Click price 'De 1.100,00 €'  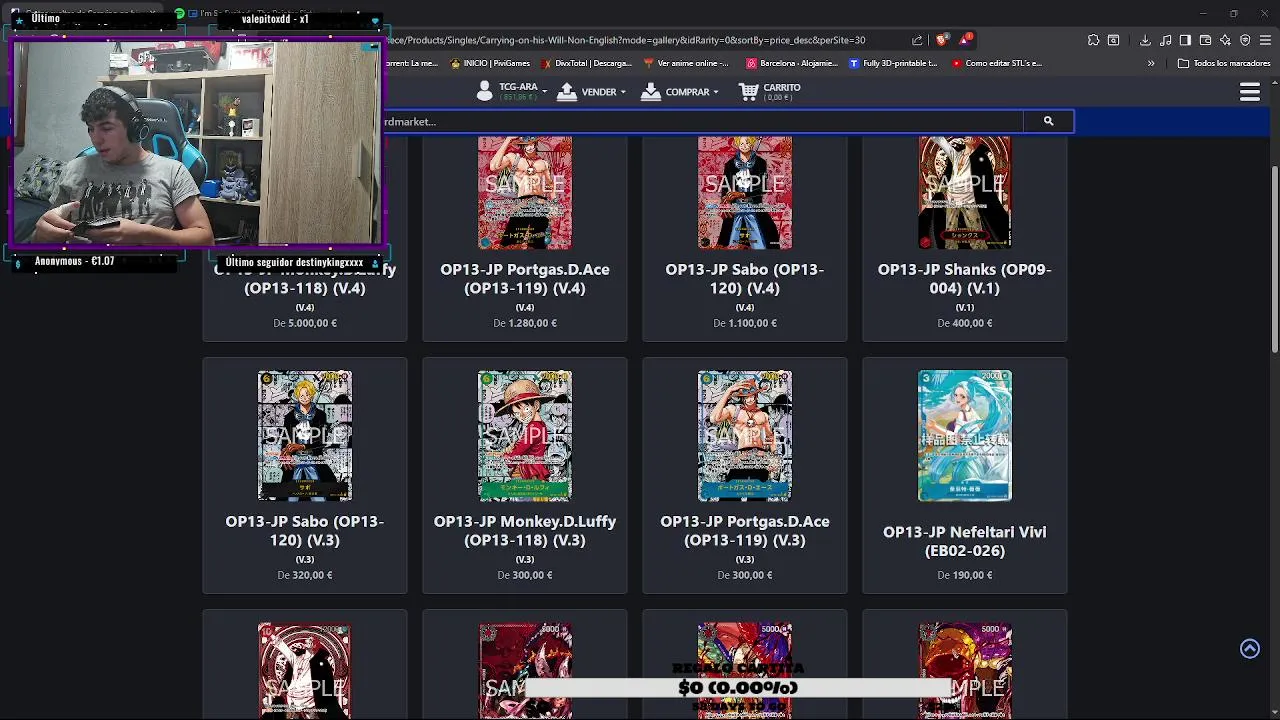click(745, 323)
